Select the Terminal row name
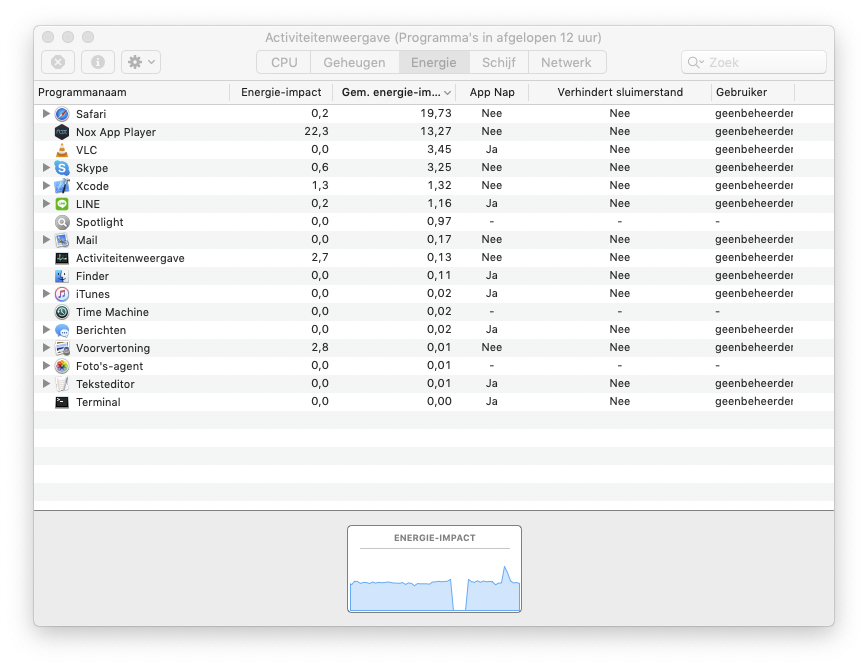868x668 pixels. coord(98,402)
